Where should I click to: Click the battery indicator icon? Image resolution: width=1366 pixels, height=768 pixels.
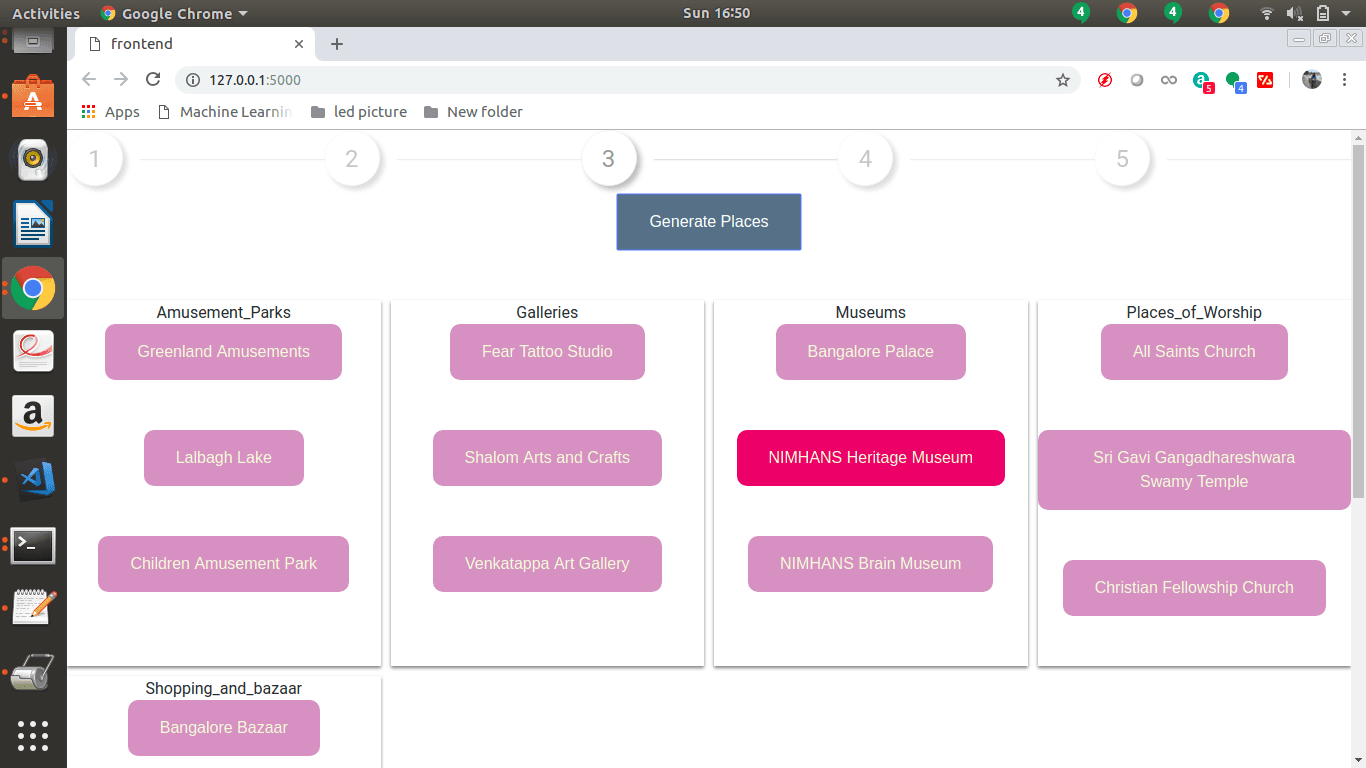pyautogui.click(x=1323, y=13)
